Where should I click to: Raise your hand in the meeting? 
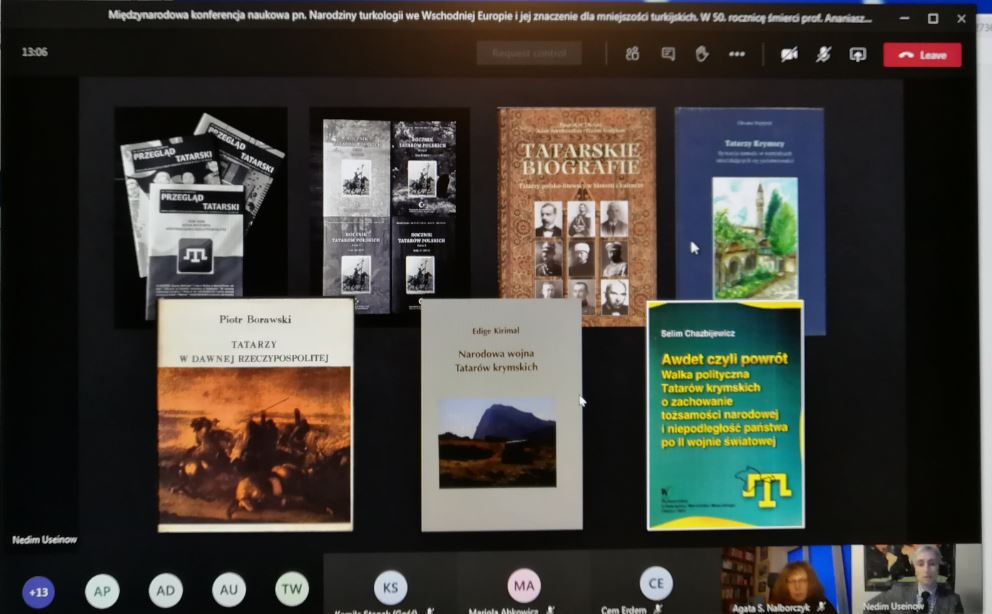point(702,54)
